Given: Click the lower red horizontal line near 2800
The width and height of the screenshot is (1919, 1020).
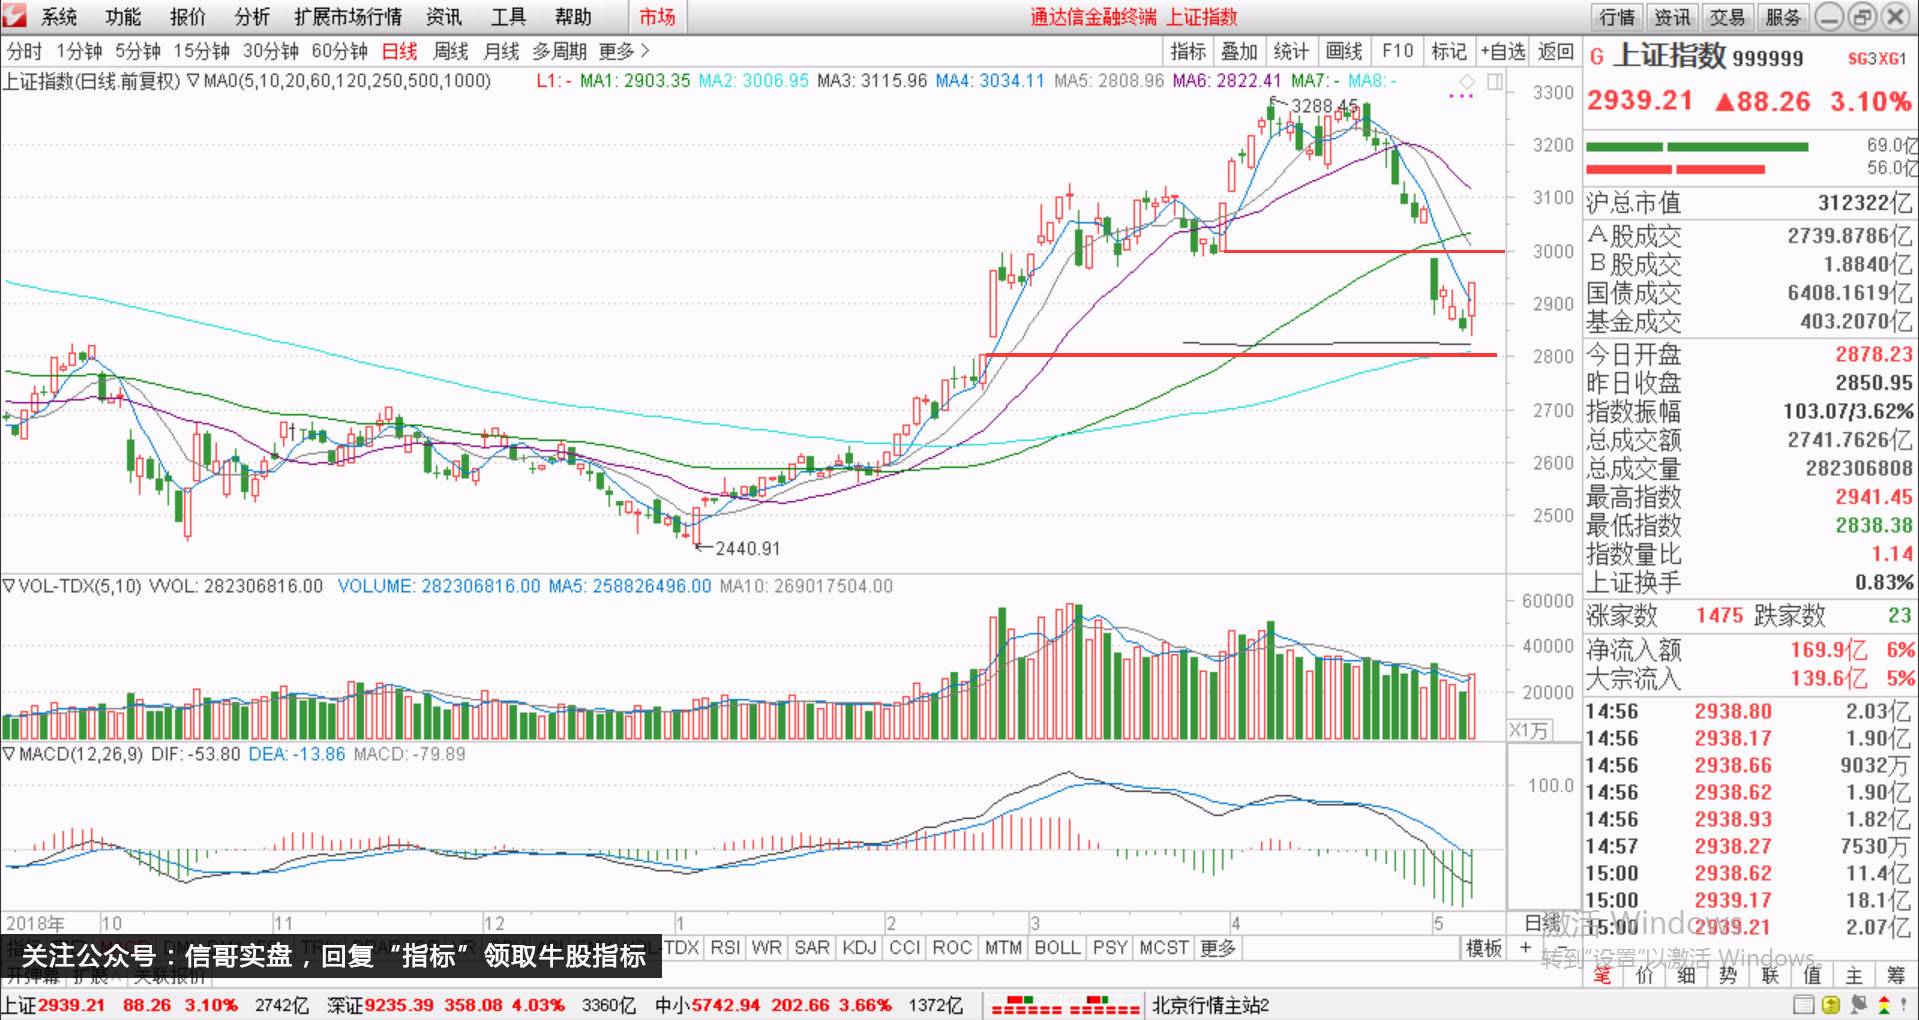Looking at the screenshot, I should click(x=1241, y=354).
